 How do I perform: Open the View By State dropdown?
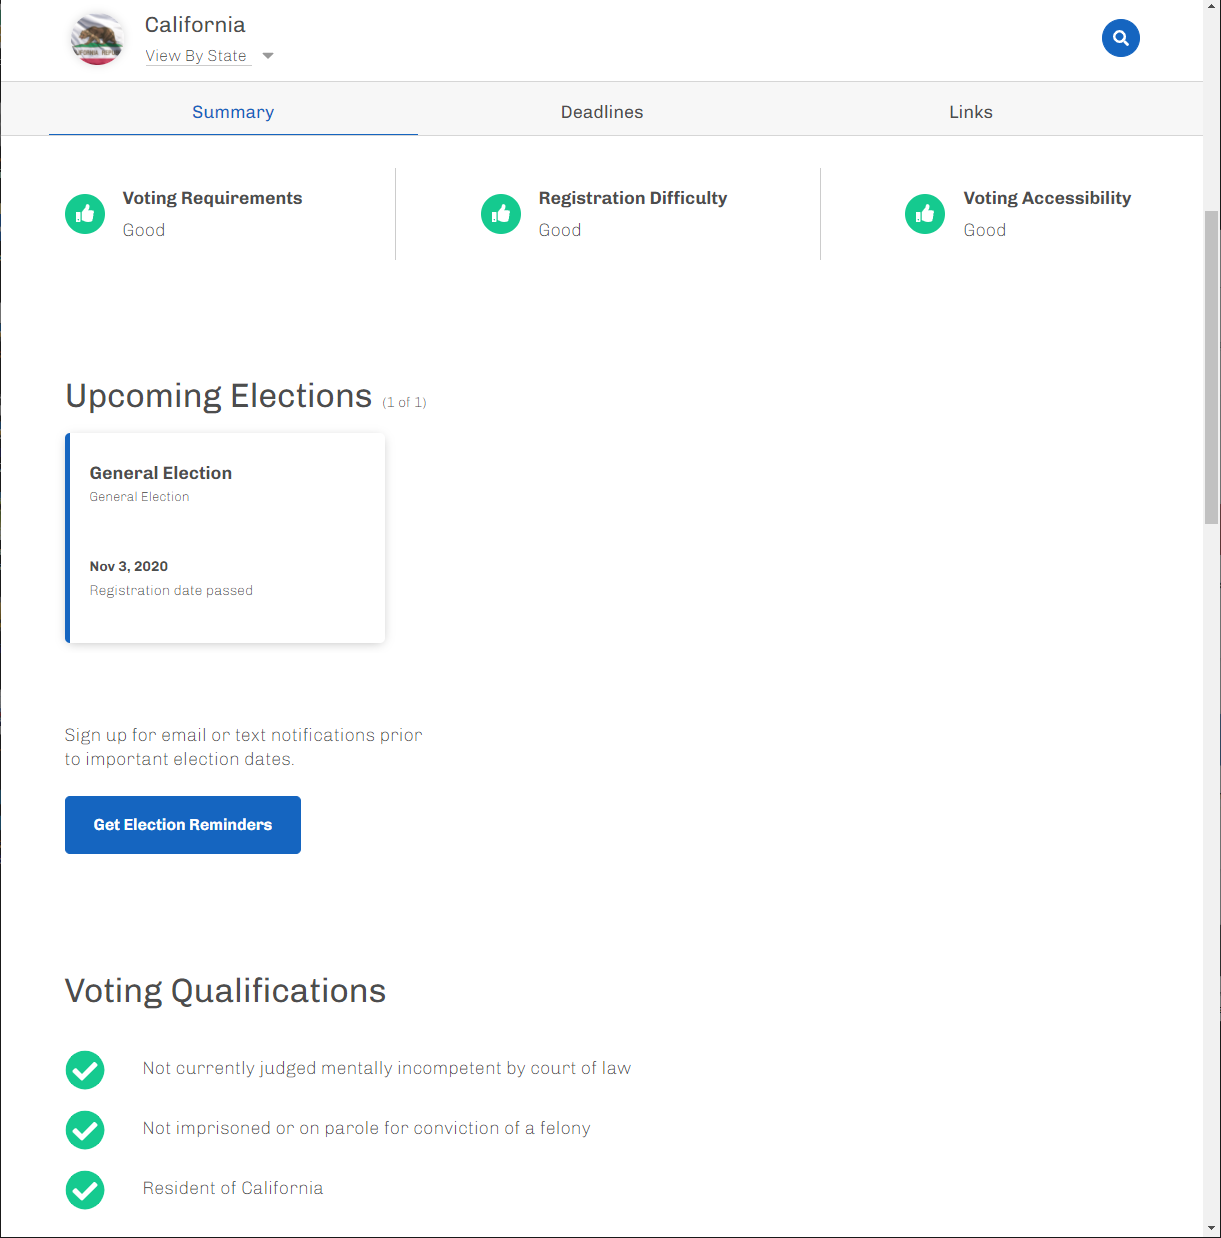pos(197,55)
